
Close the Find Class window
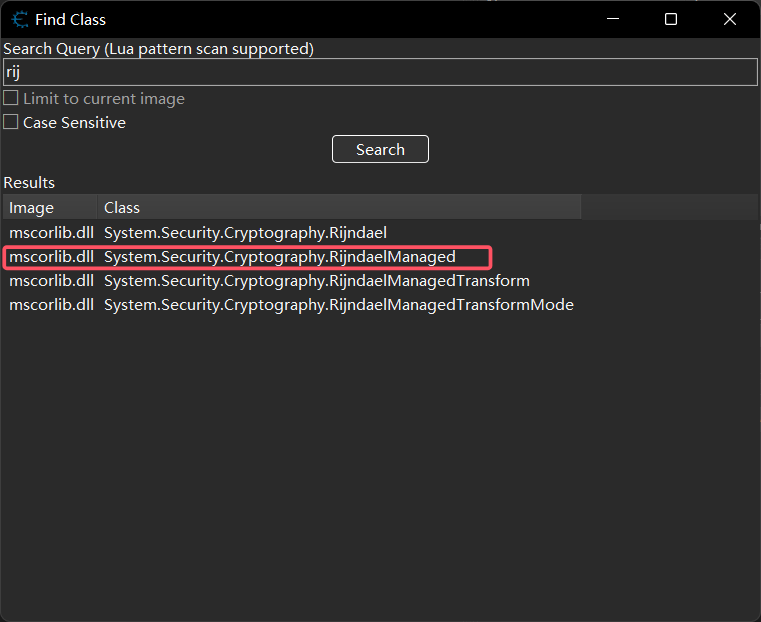click(729, 19)
